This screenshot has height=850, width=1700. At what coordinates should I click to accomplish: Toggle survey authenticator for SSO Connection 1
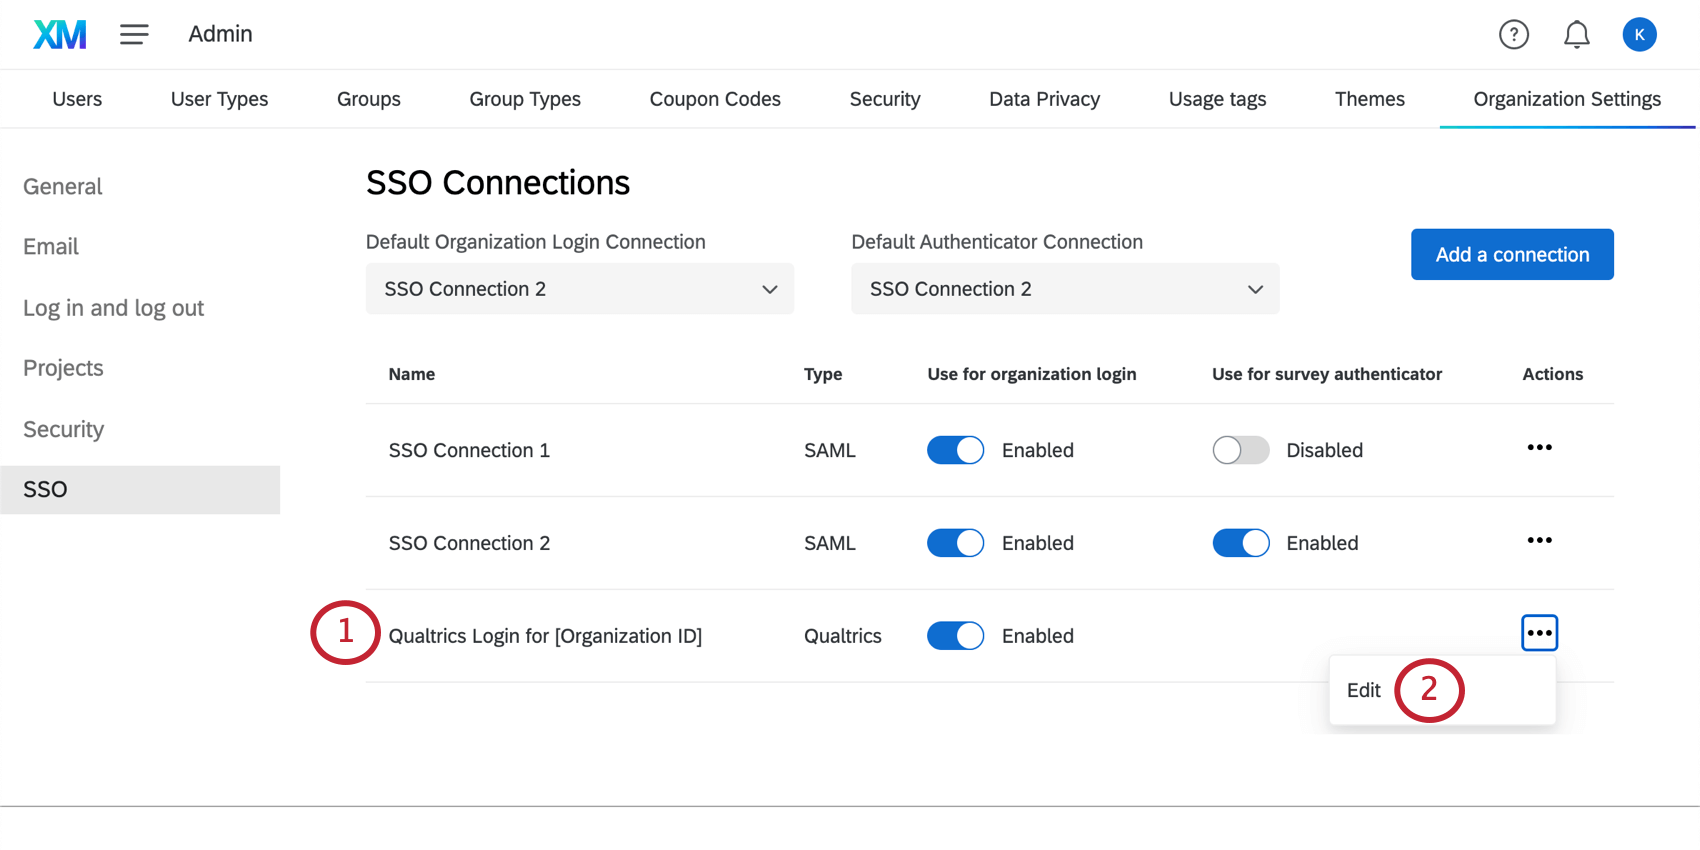[x=1241, y=450]
